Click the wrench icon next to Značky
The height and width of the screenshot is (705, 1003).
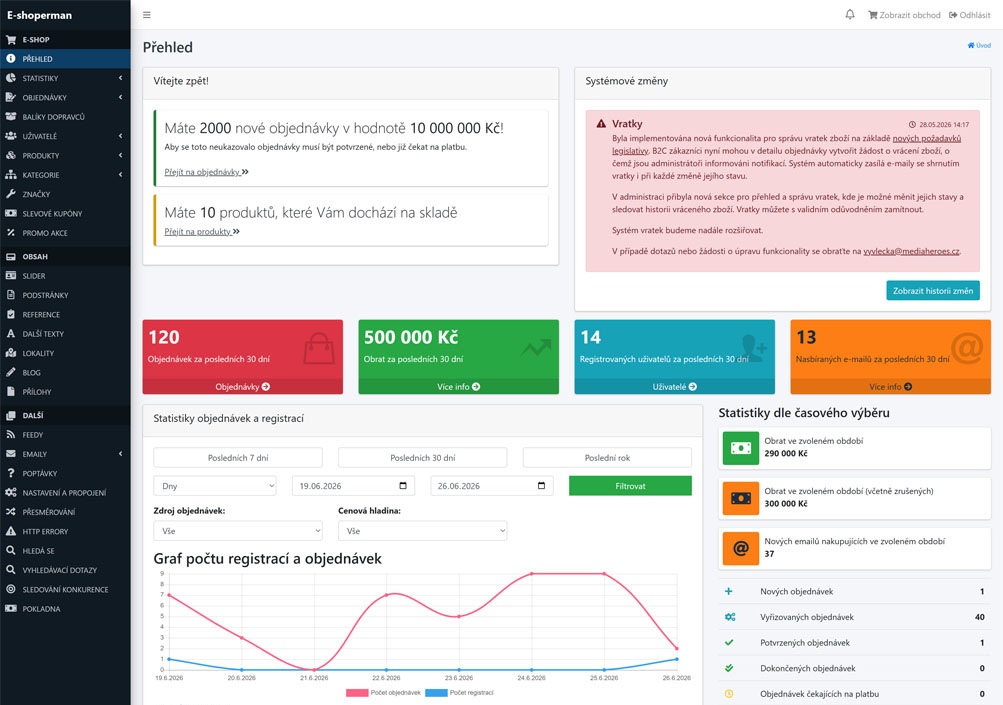pos(11,194)
